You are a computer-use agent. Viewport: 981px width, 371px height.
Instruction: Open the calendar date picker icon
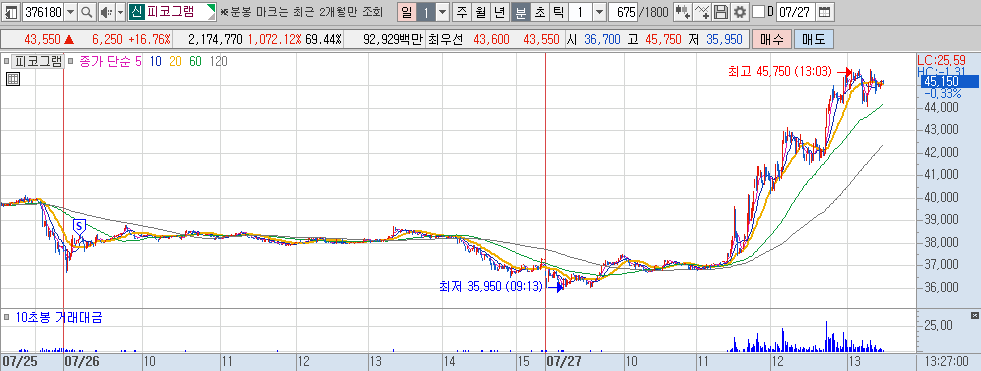[825, 12]
